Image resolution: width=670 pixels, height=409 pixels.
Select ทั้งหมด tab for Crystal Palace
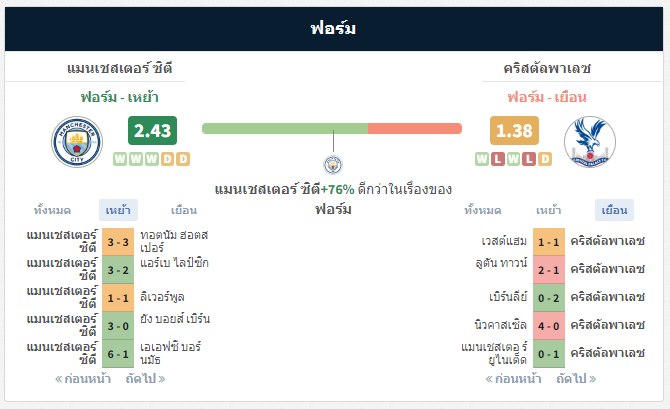pos(483,210)
